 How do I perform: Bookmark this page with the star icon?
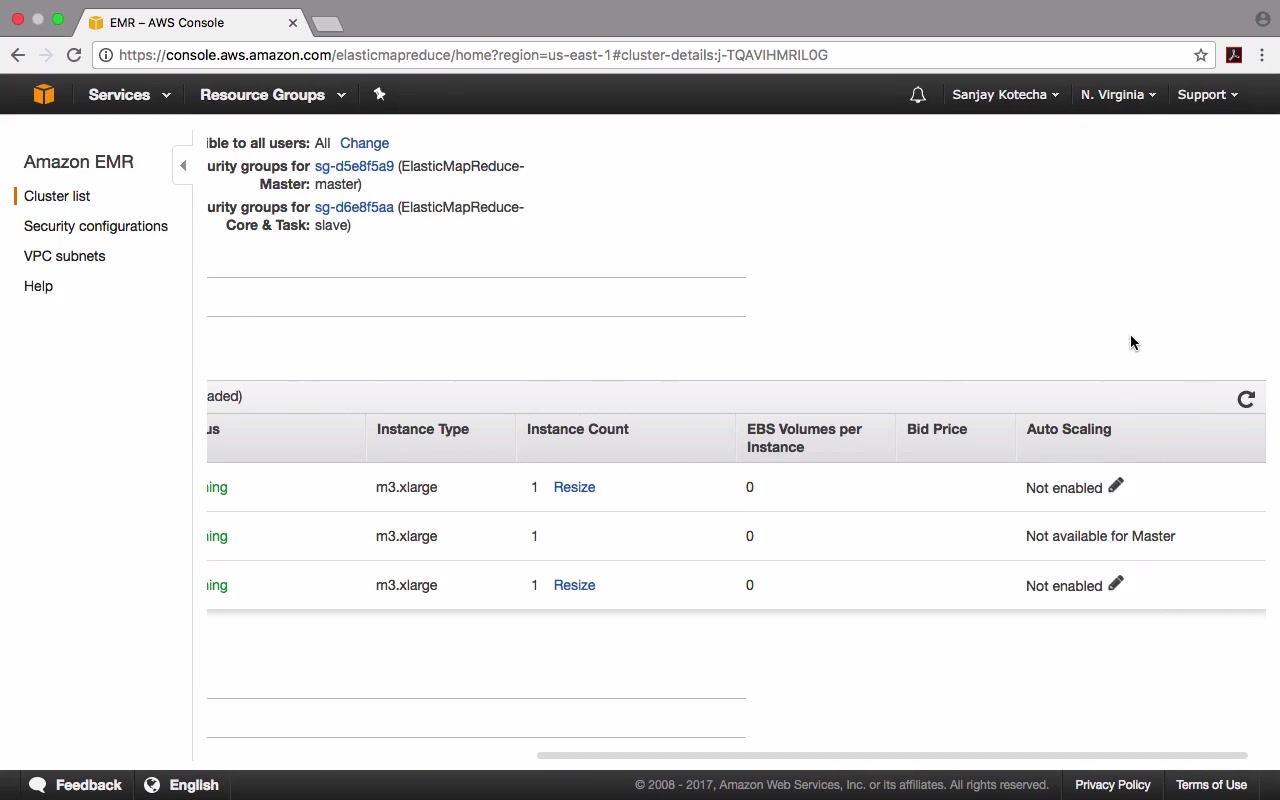tap(1201, 55)
